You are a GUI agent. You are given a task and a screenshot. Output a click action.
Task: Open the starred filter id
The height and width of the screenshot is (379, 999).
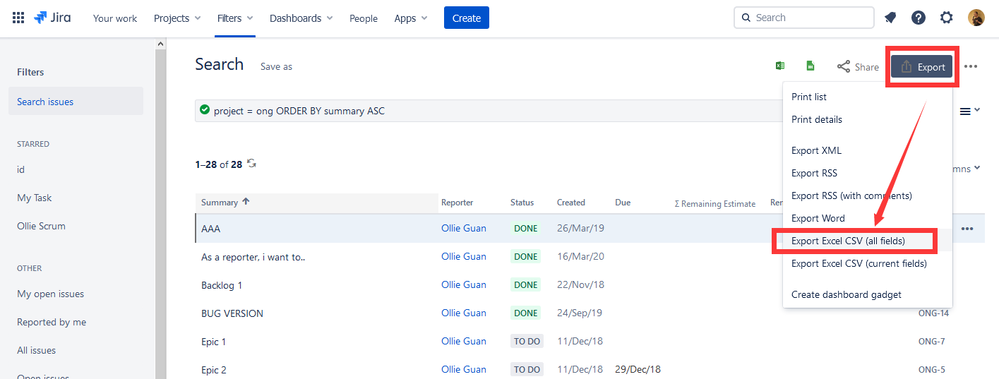[21, 169]
